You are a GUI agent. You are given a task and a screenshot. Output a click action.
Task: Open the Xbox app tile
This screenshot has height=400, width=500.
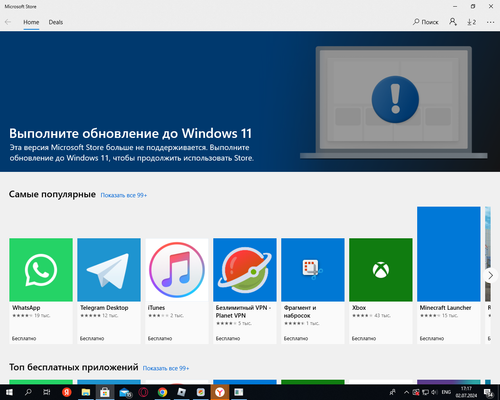tap(381, 291)
